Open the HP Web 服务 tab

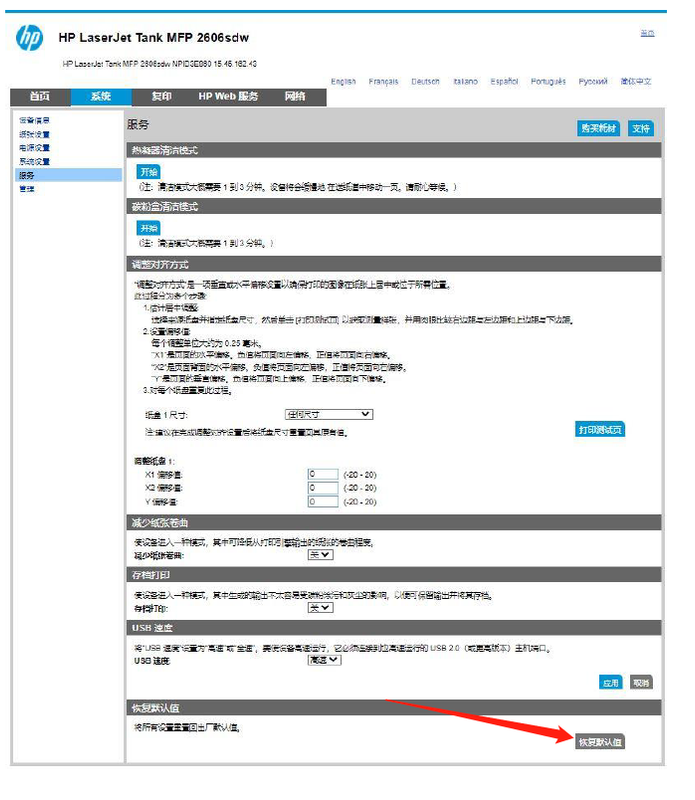coord(228,97)
